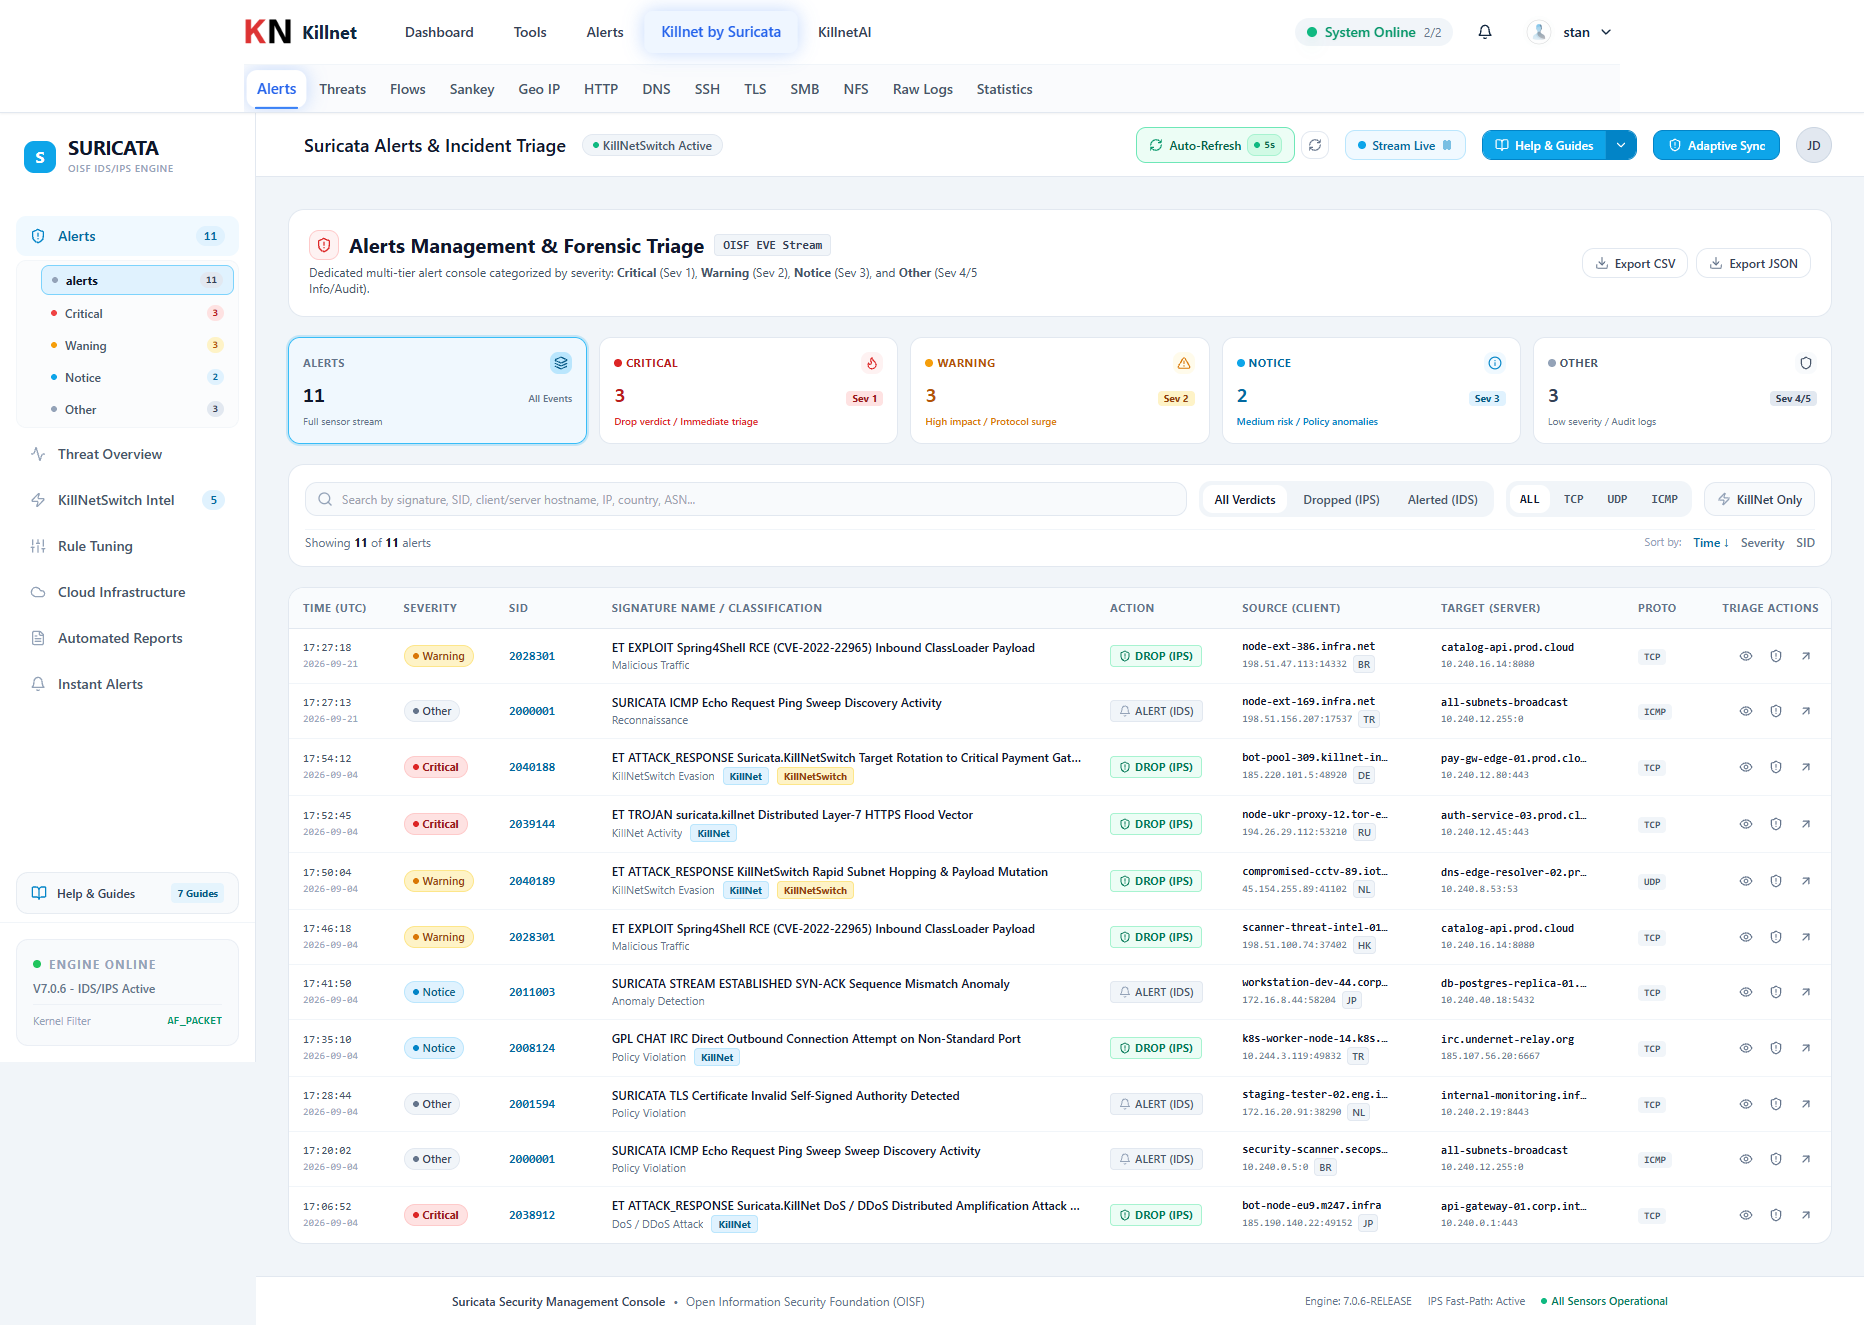Open the JD user avatar
Image resolution: width=1864 pixels, height=1325 pixels.
[1813, 145]
